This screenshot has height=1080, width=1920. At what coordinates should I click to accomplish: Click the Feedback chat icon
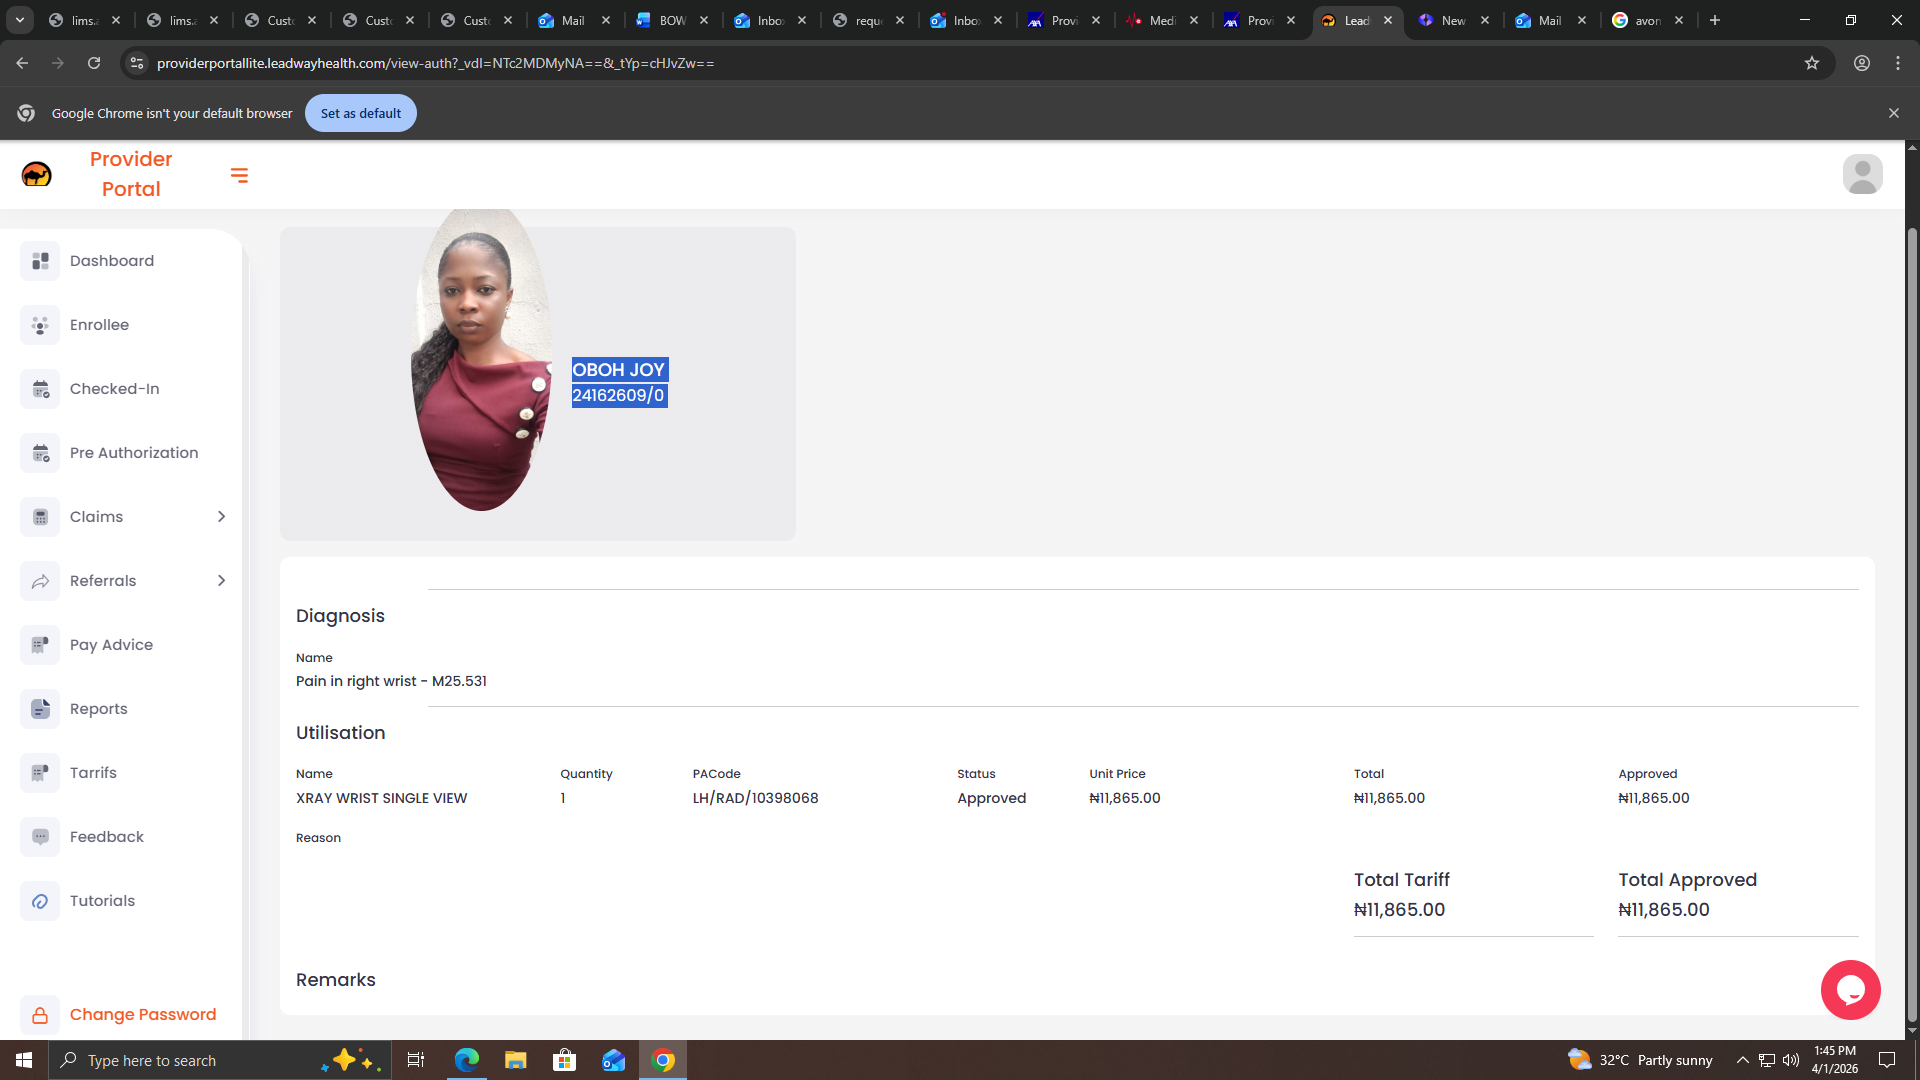40,837
